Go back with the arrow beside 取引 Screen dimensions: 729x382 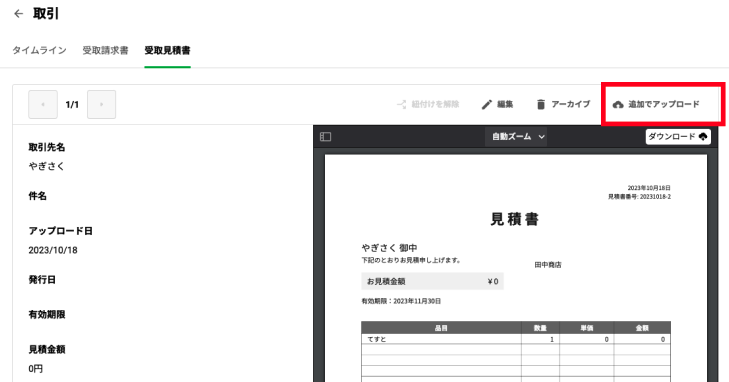coord(18,14)
